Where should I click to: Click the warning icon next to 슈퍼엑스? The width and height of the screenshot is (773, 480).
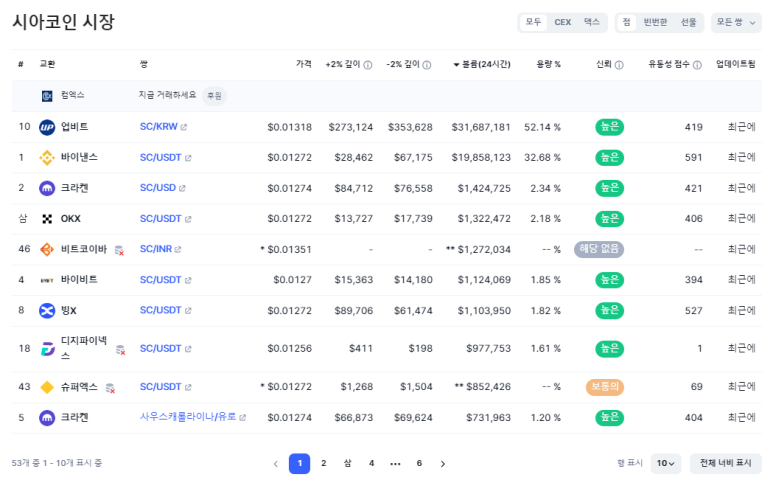click(111, 388)
